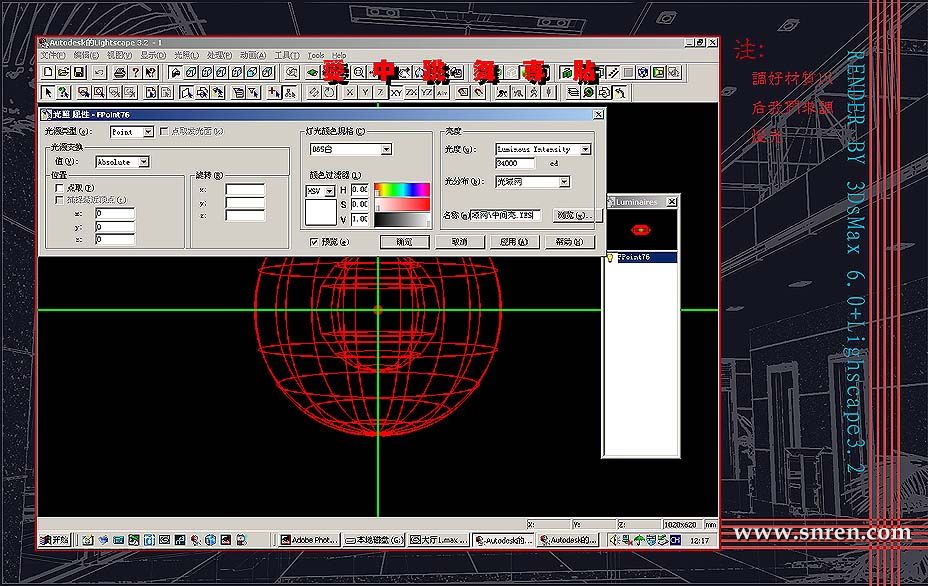
Task: Select FPoint76 in the Luminaires list
Action: point(633,257)
